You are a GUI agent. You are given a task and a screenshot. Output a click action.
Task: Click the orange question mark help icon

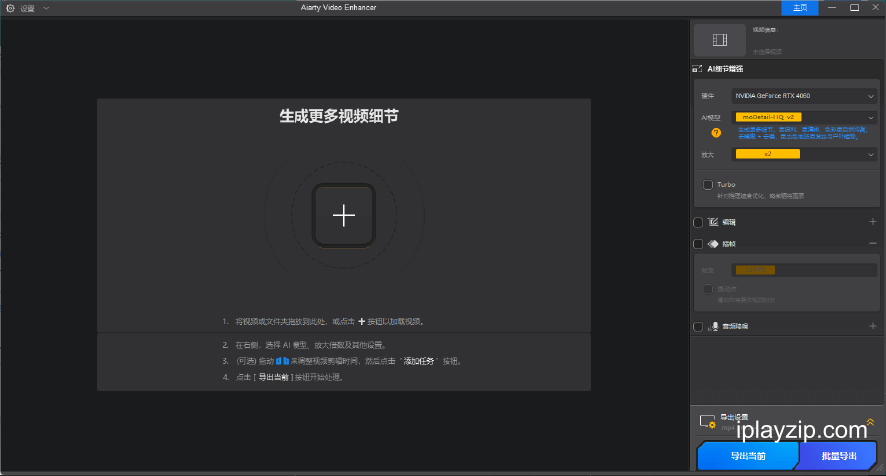point(716,133)
